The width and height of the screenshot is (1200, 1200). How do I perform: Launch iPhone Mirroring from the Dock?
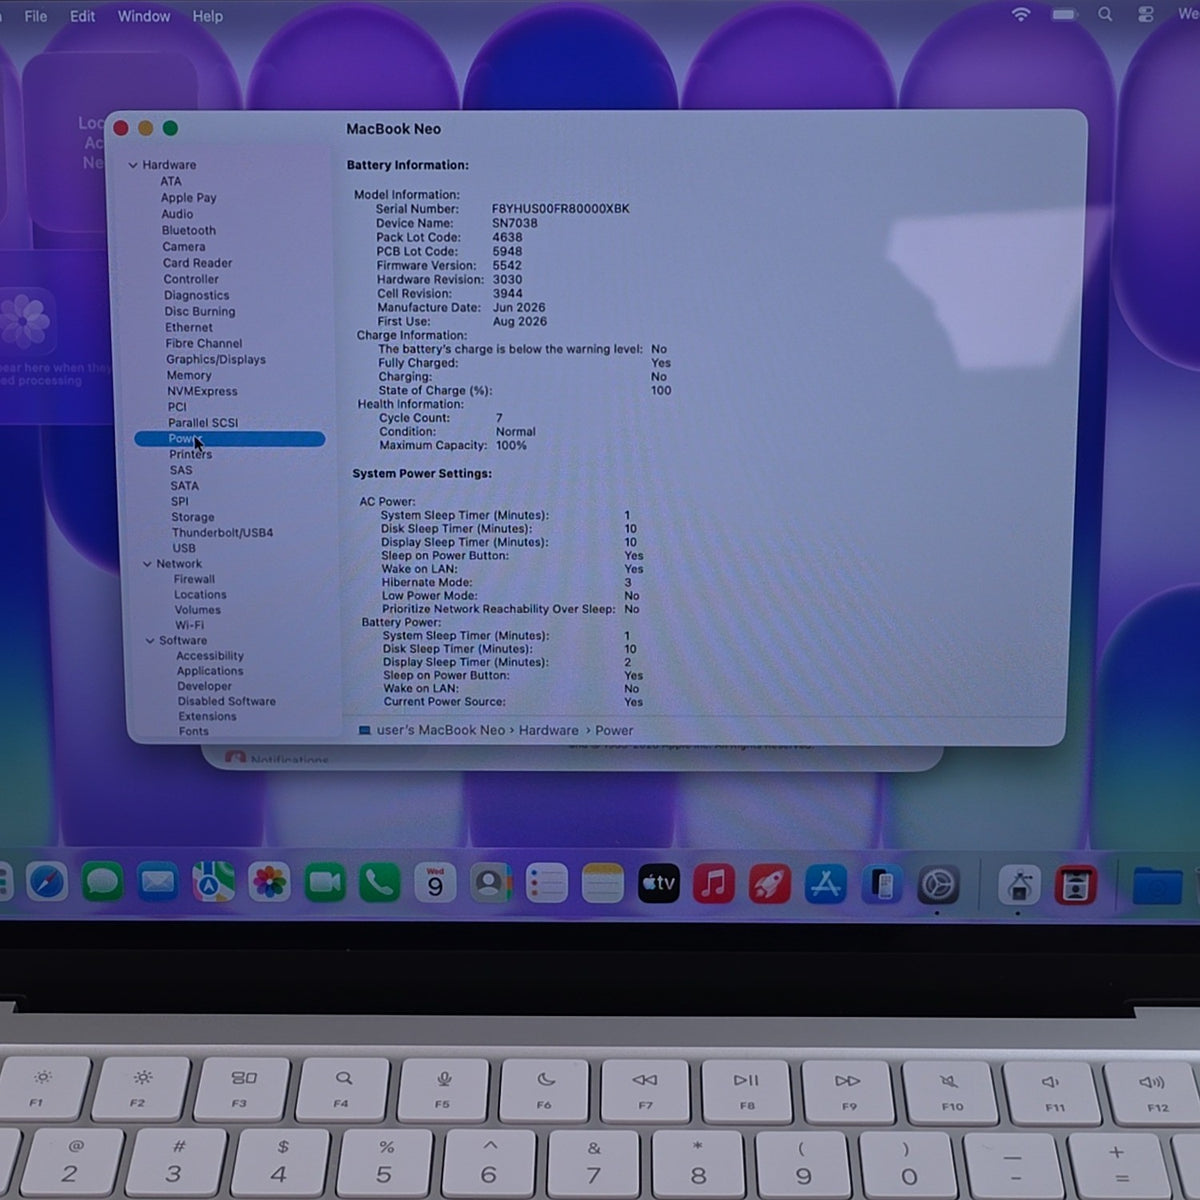point(882,884)
